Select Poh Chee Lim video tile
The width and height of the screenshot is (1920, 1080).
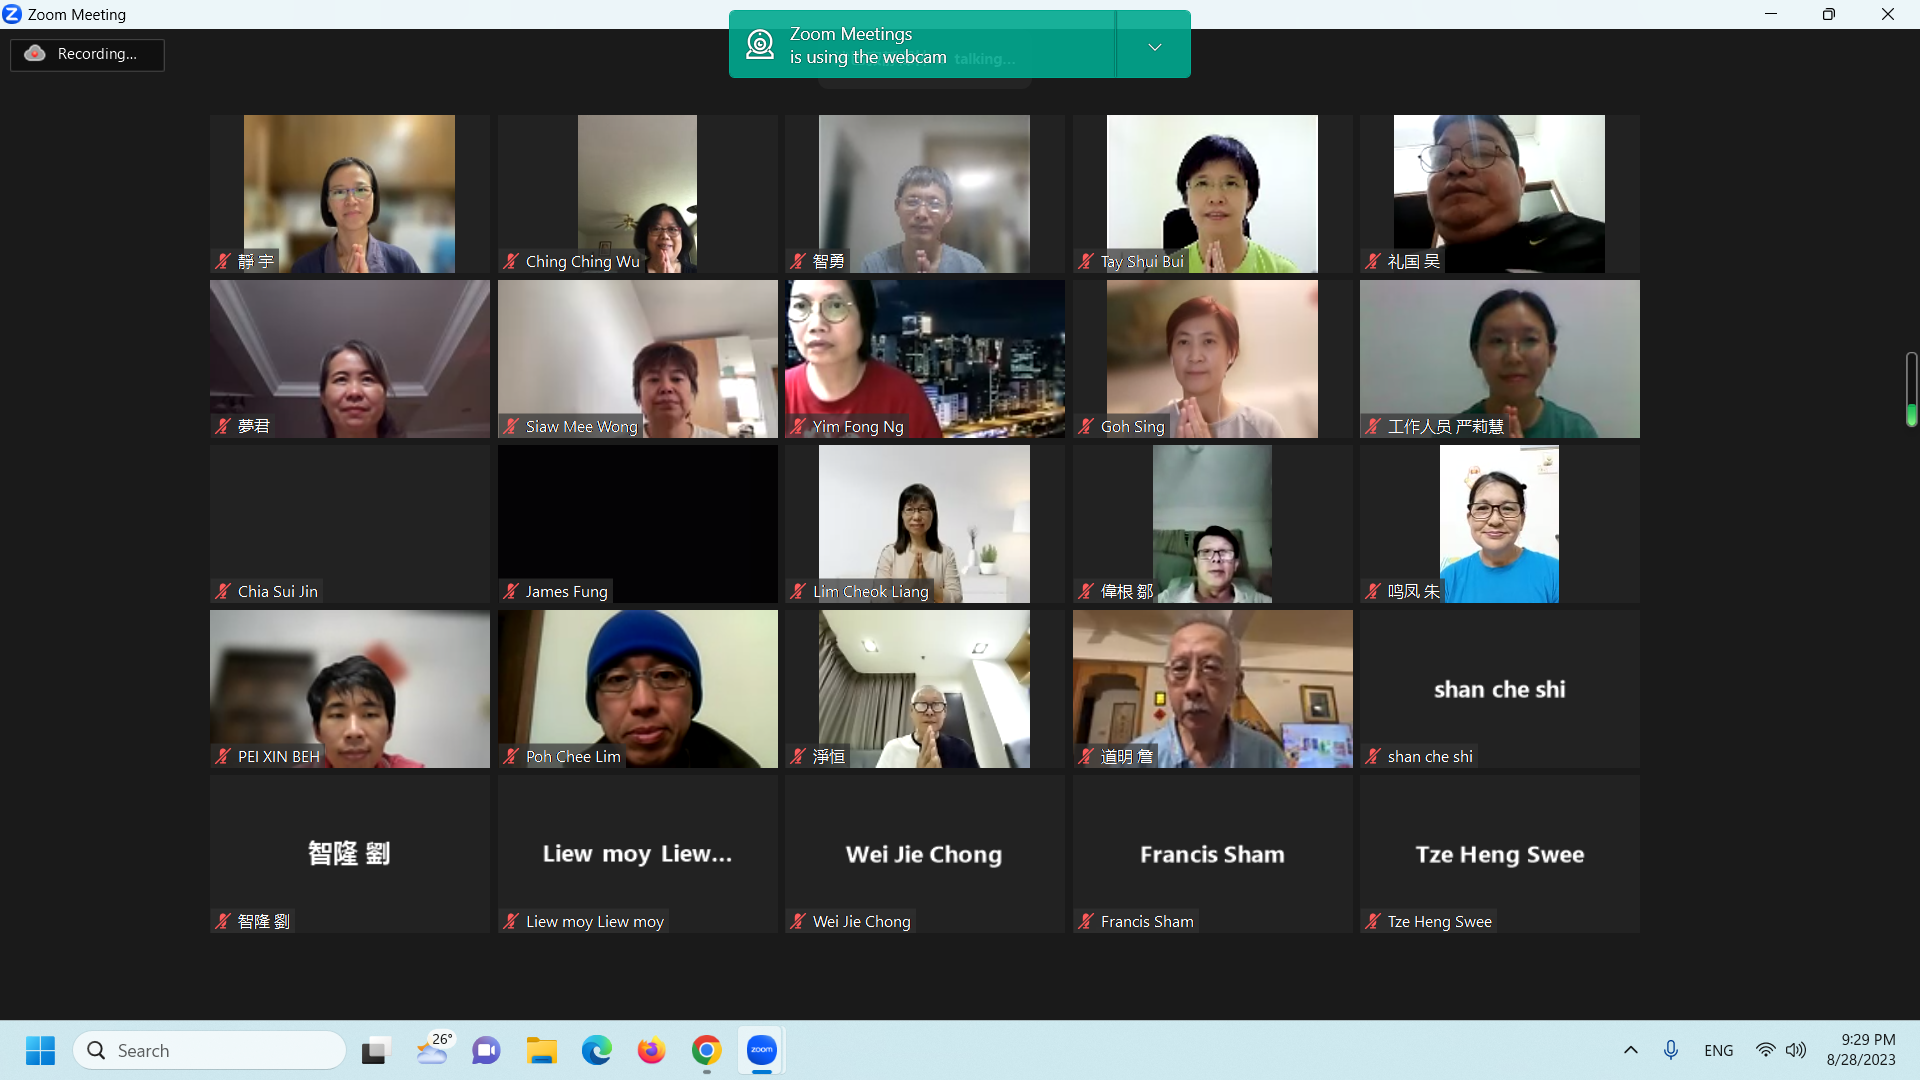tap(637, 688)
